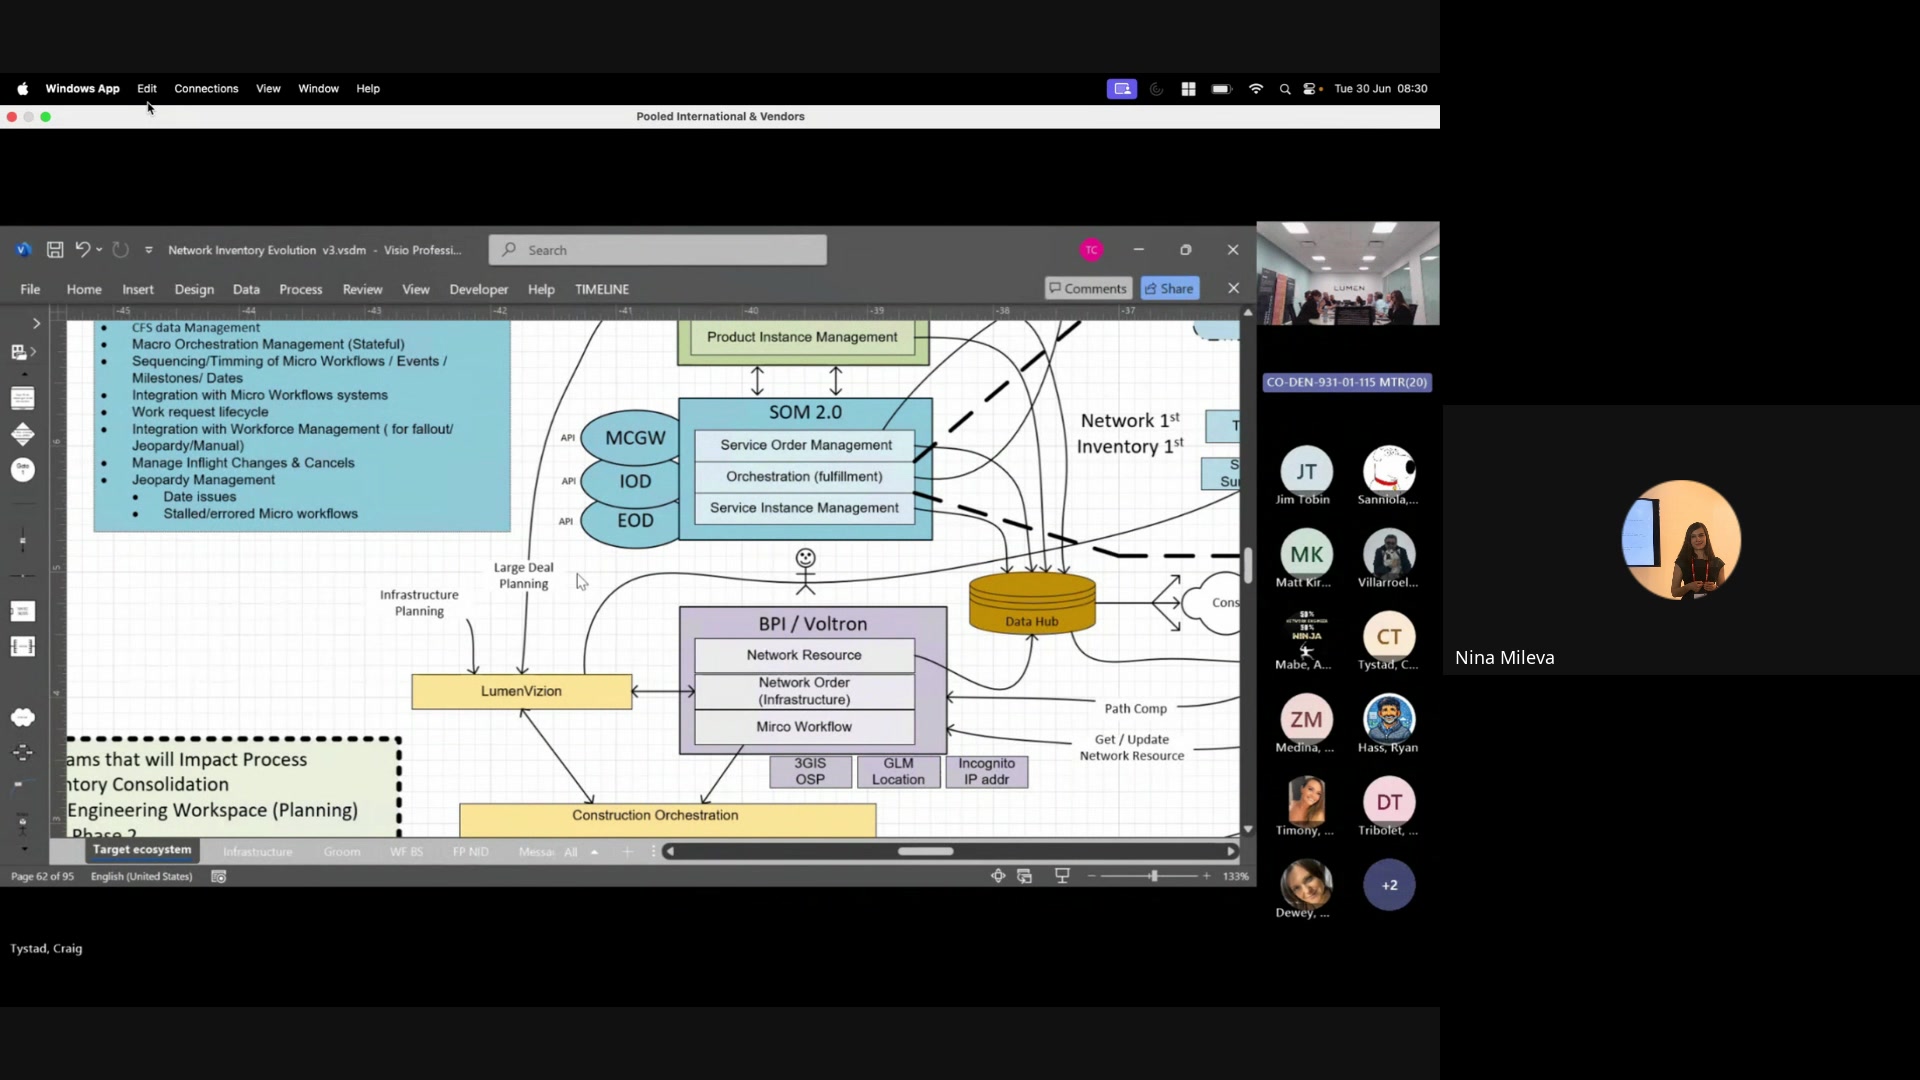Select the rectangle document shape in stencil
Screen dimensions: 1920x1080
[x=22, y=398]
